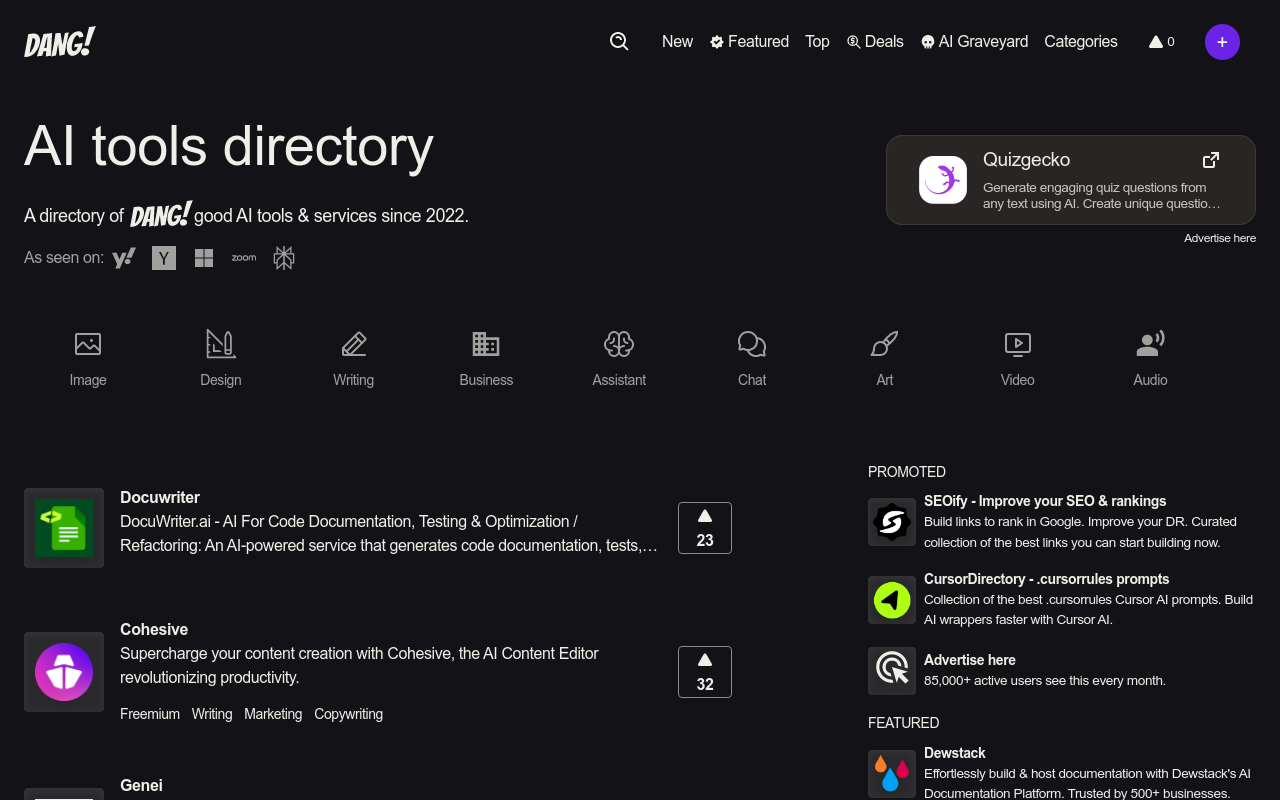Image resolution: width=1280 pixels, height=800 pixels.
Task: Open the Quizgecko external link icon
Action: (x=1211, y=160)
